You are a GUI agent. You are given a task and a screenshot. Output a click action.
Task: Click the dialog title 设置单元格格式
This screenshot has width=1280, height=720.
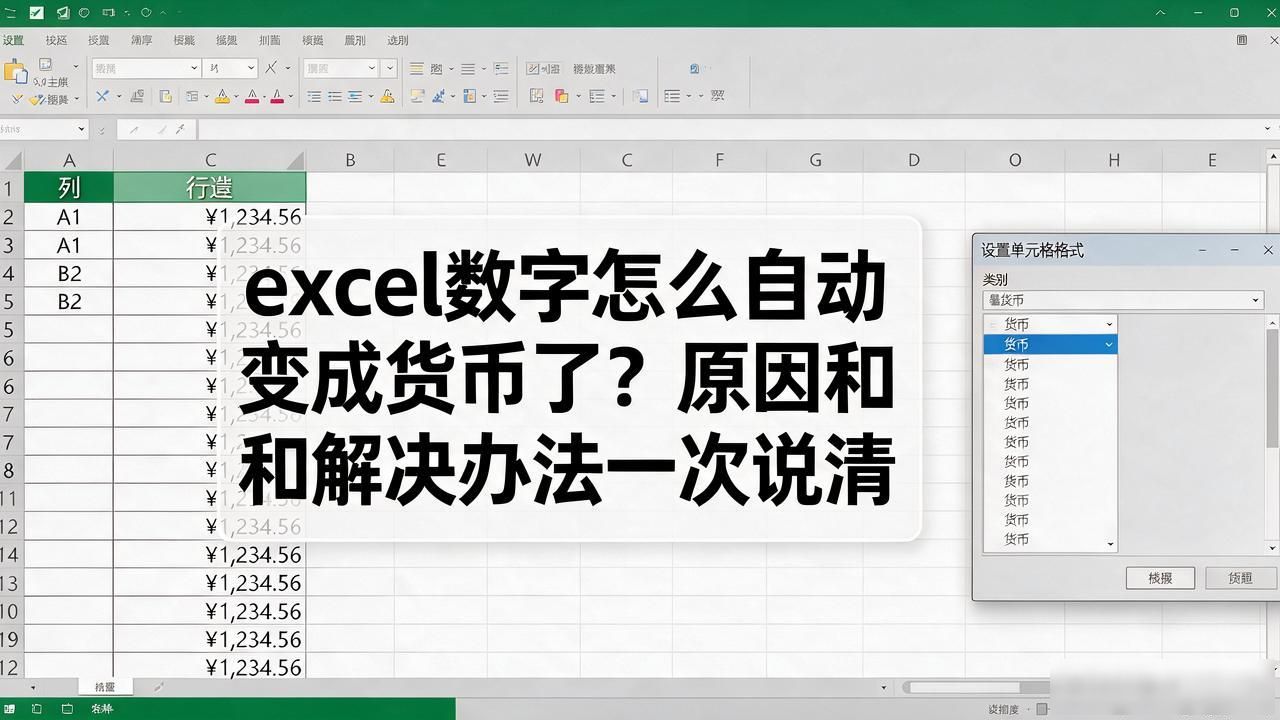coord(1032,250)
